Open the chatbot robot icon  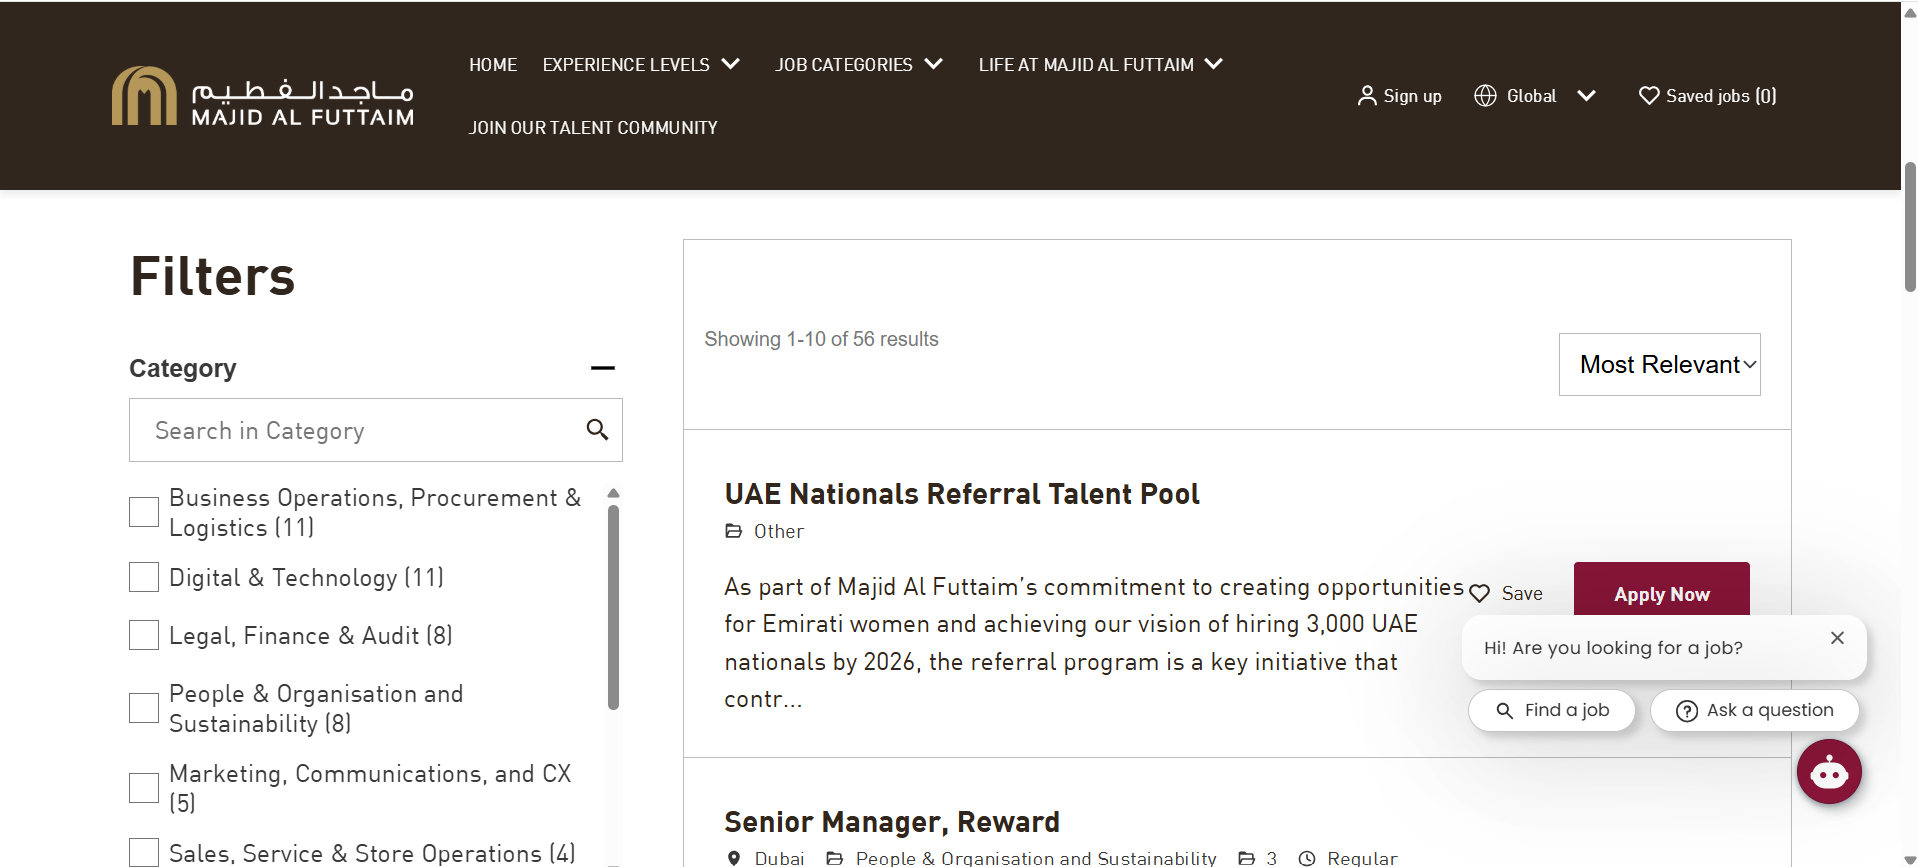(x=1829, y=772)
